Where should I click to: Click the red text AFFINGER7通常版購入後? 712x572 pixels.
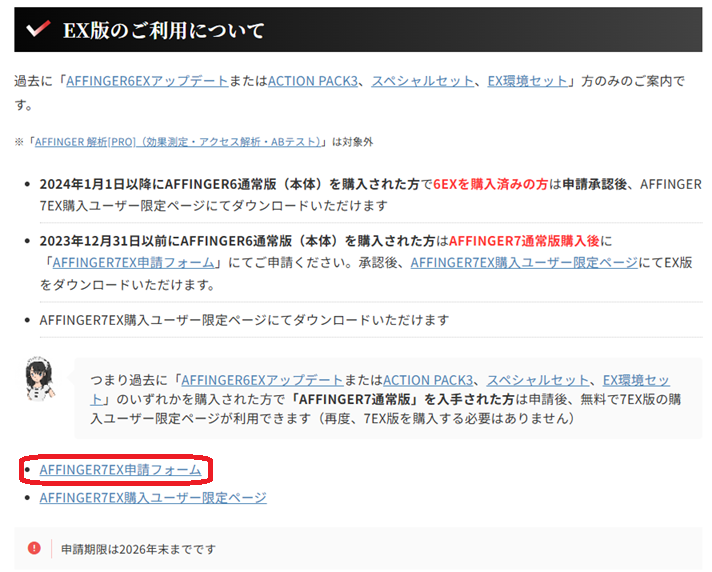(x=524, y=241)
